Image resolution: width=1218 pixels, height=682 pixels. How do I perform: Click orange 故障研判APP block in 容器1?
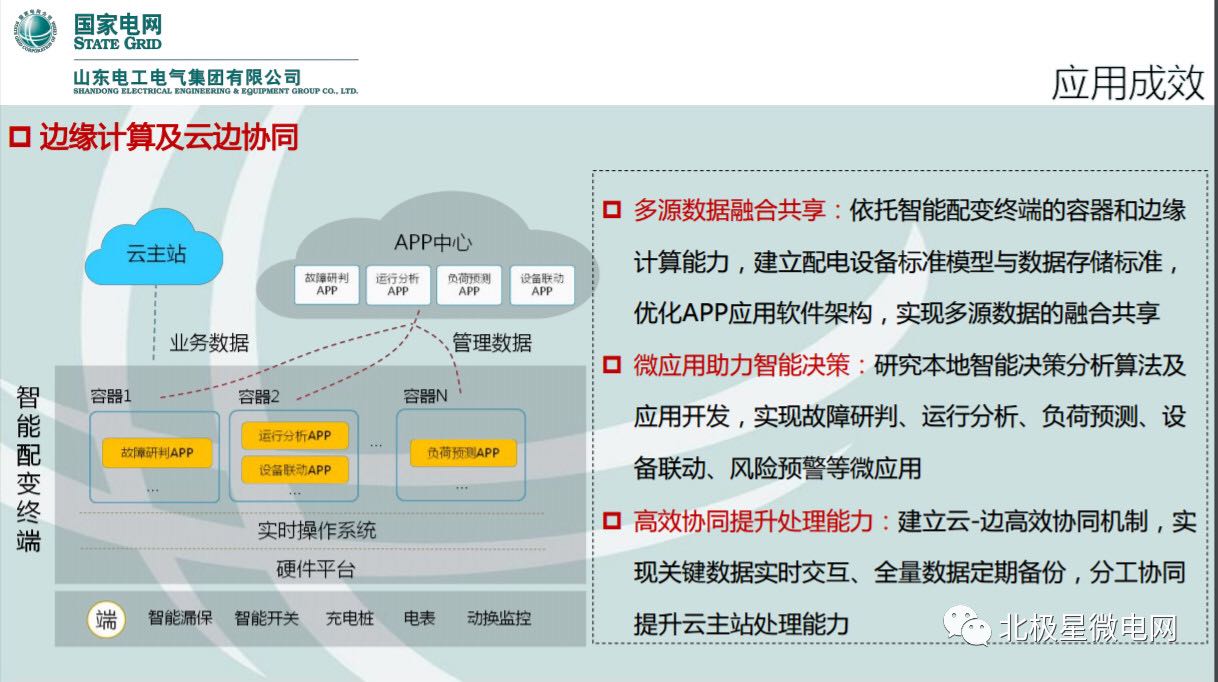coord(157,452)
